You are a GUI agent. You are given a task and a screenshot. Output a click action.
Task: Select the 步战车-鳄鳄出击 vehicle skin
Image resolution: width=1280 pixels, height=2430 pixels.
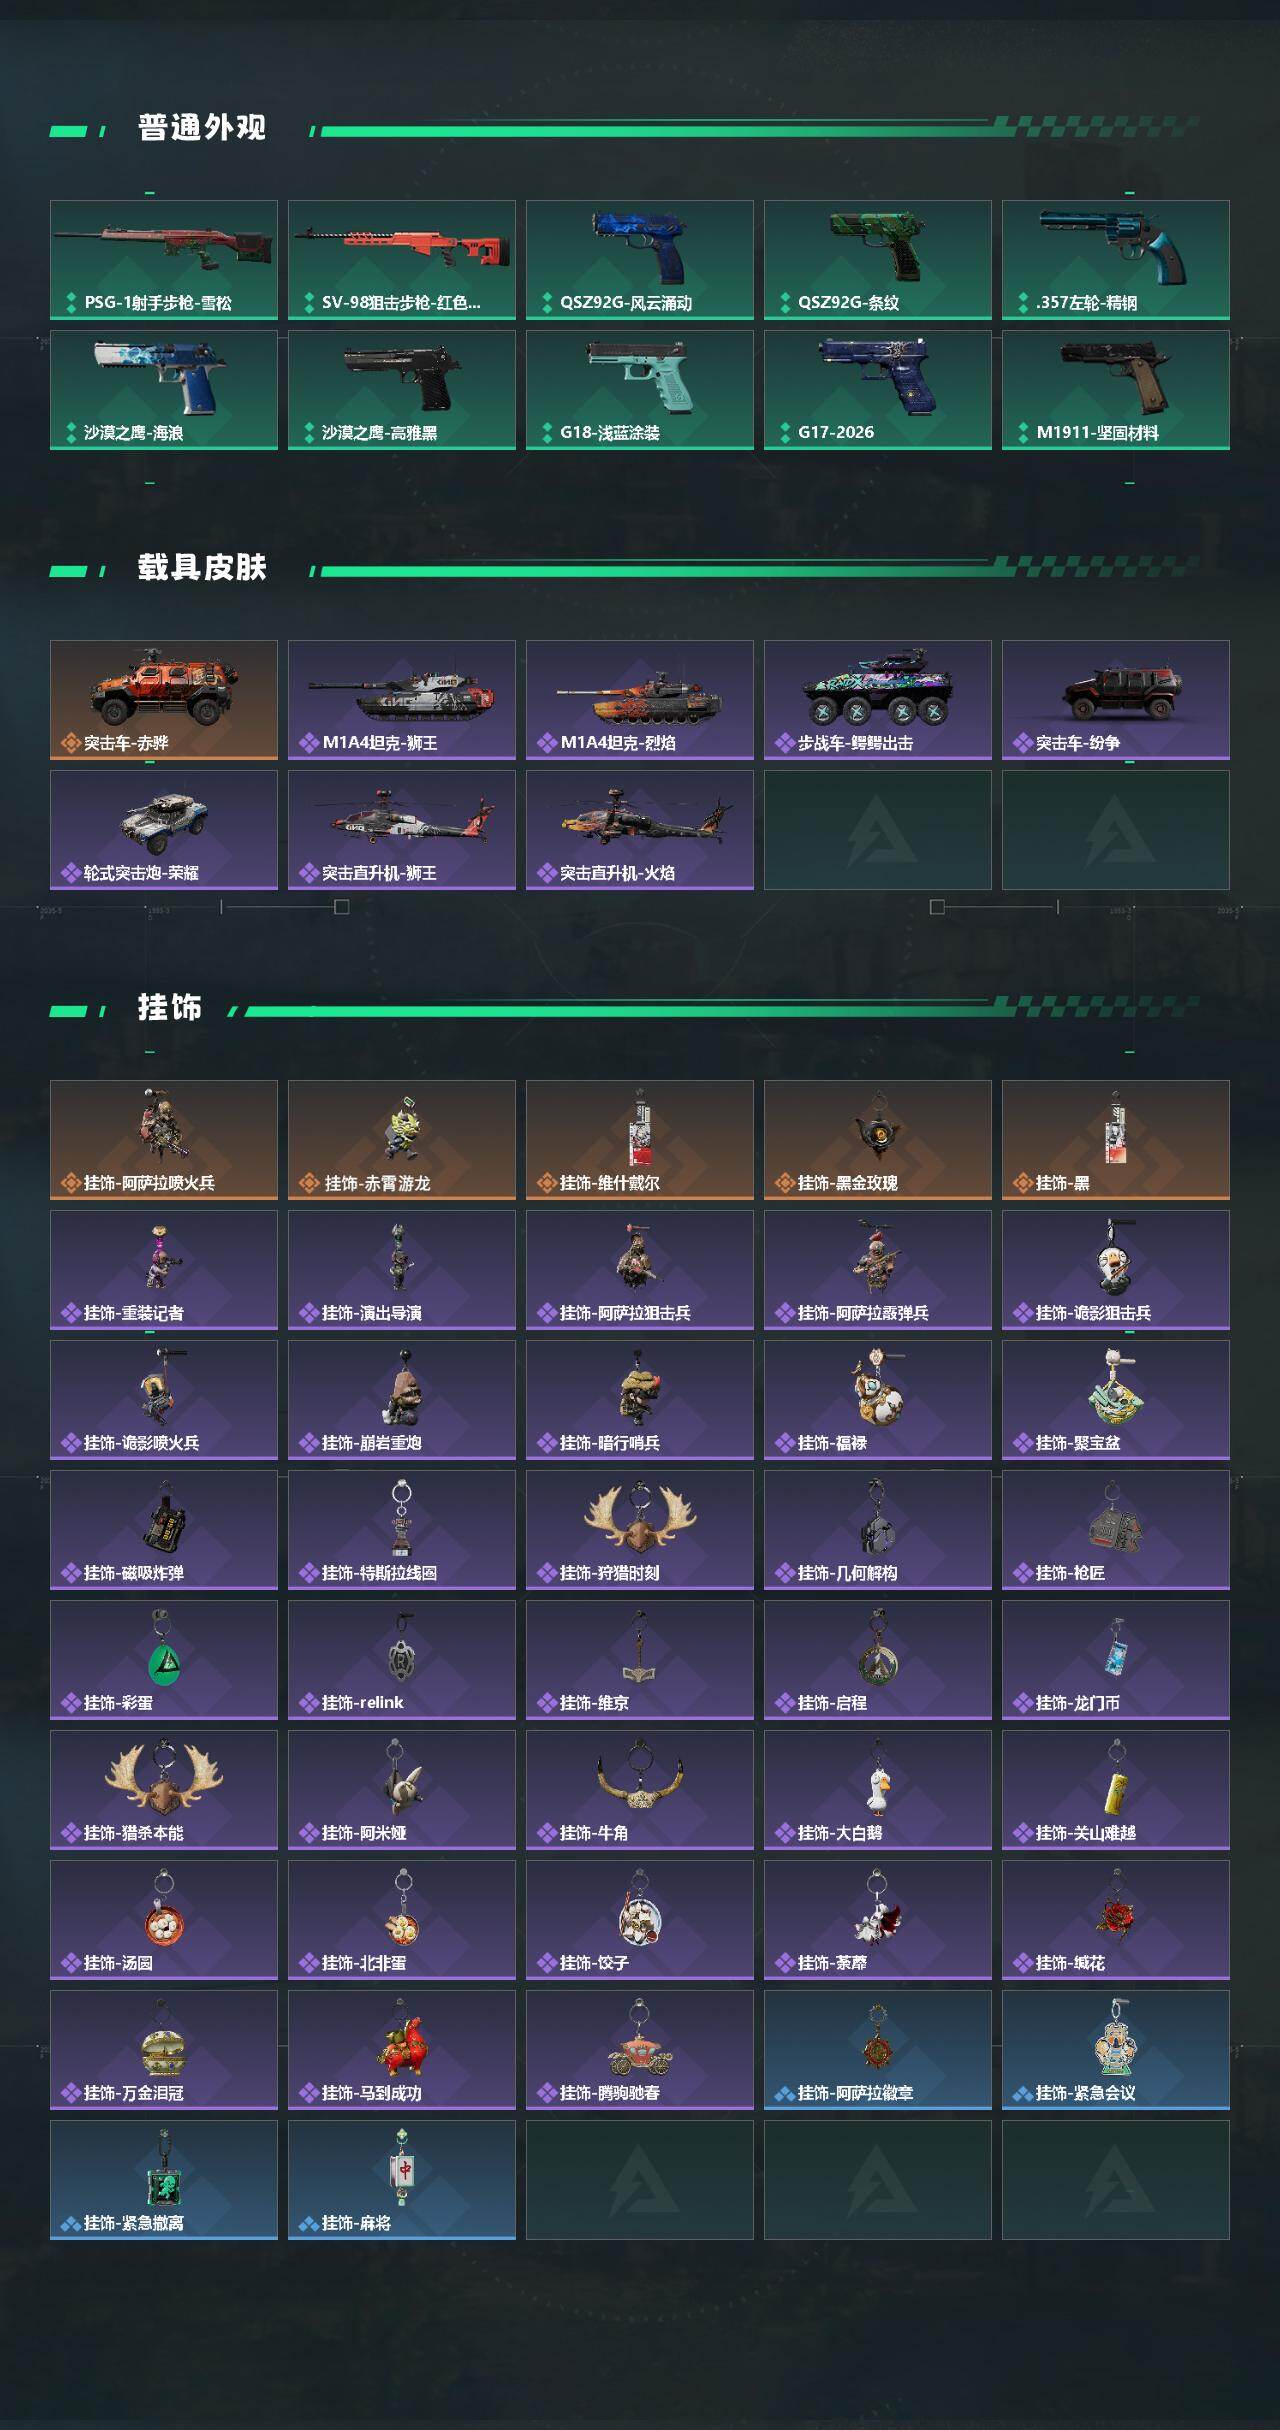[878, 700]
